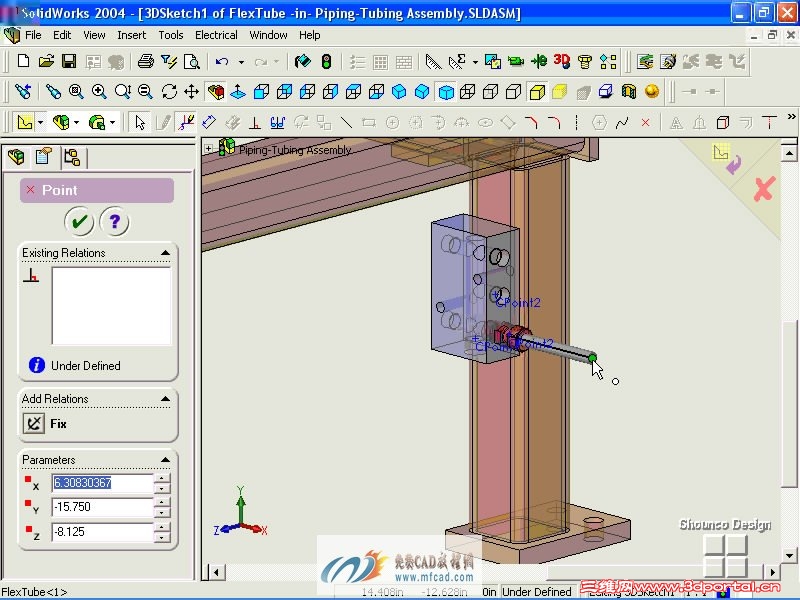Select the Spline sketch tool
Screen dimensions: 800x600
[622, 122]
